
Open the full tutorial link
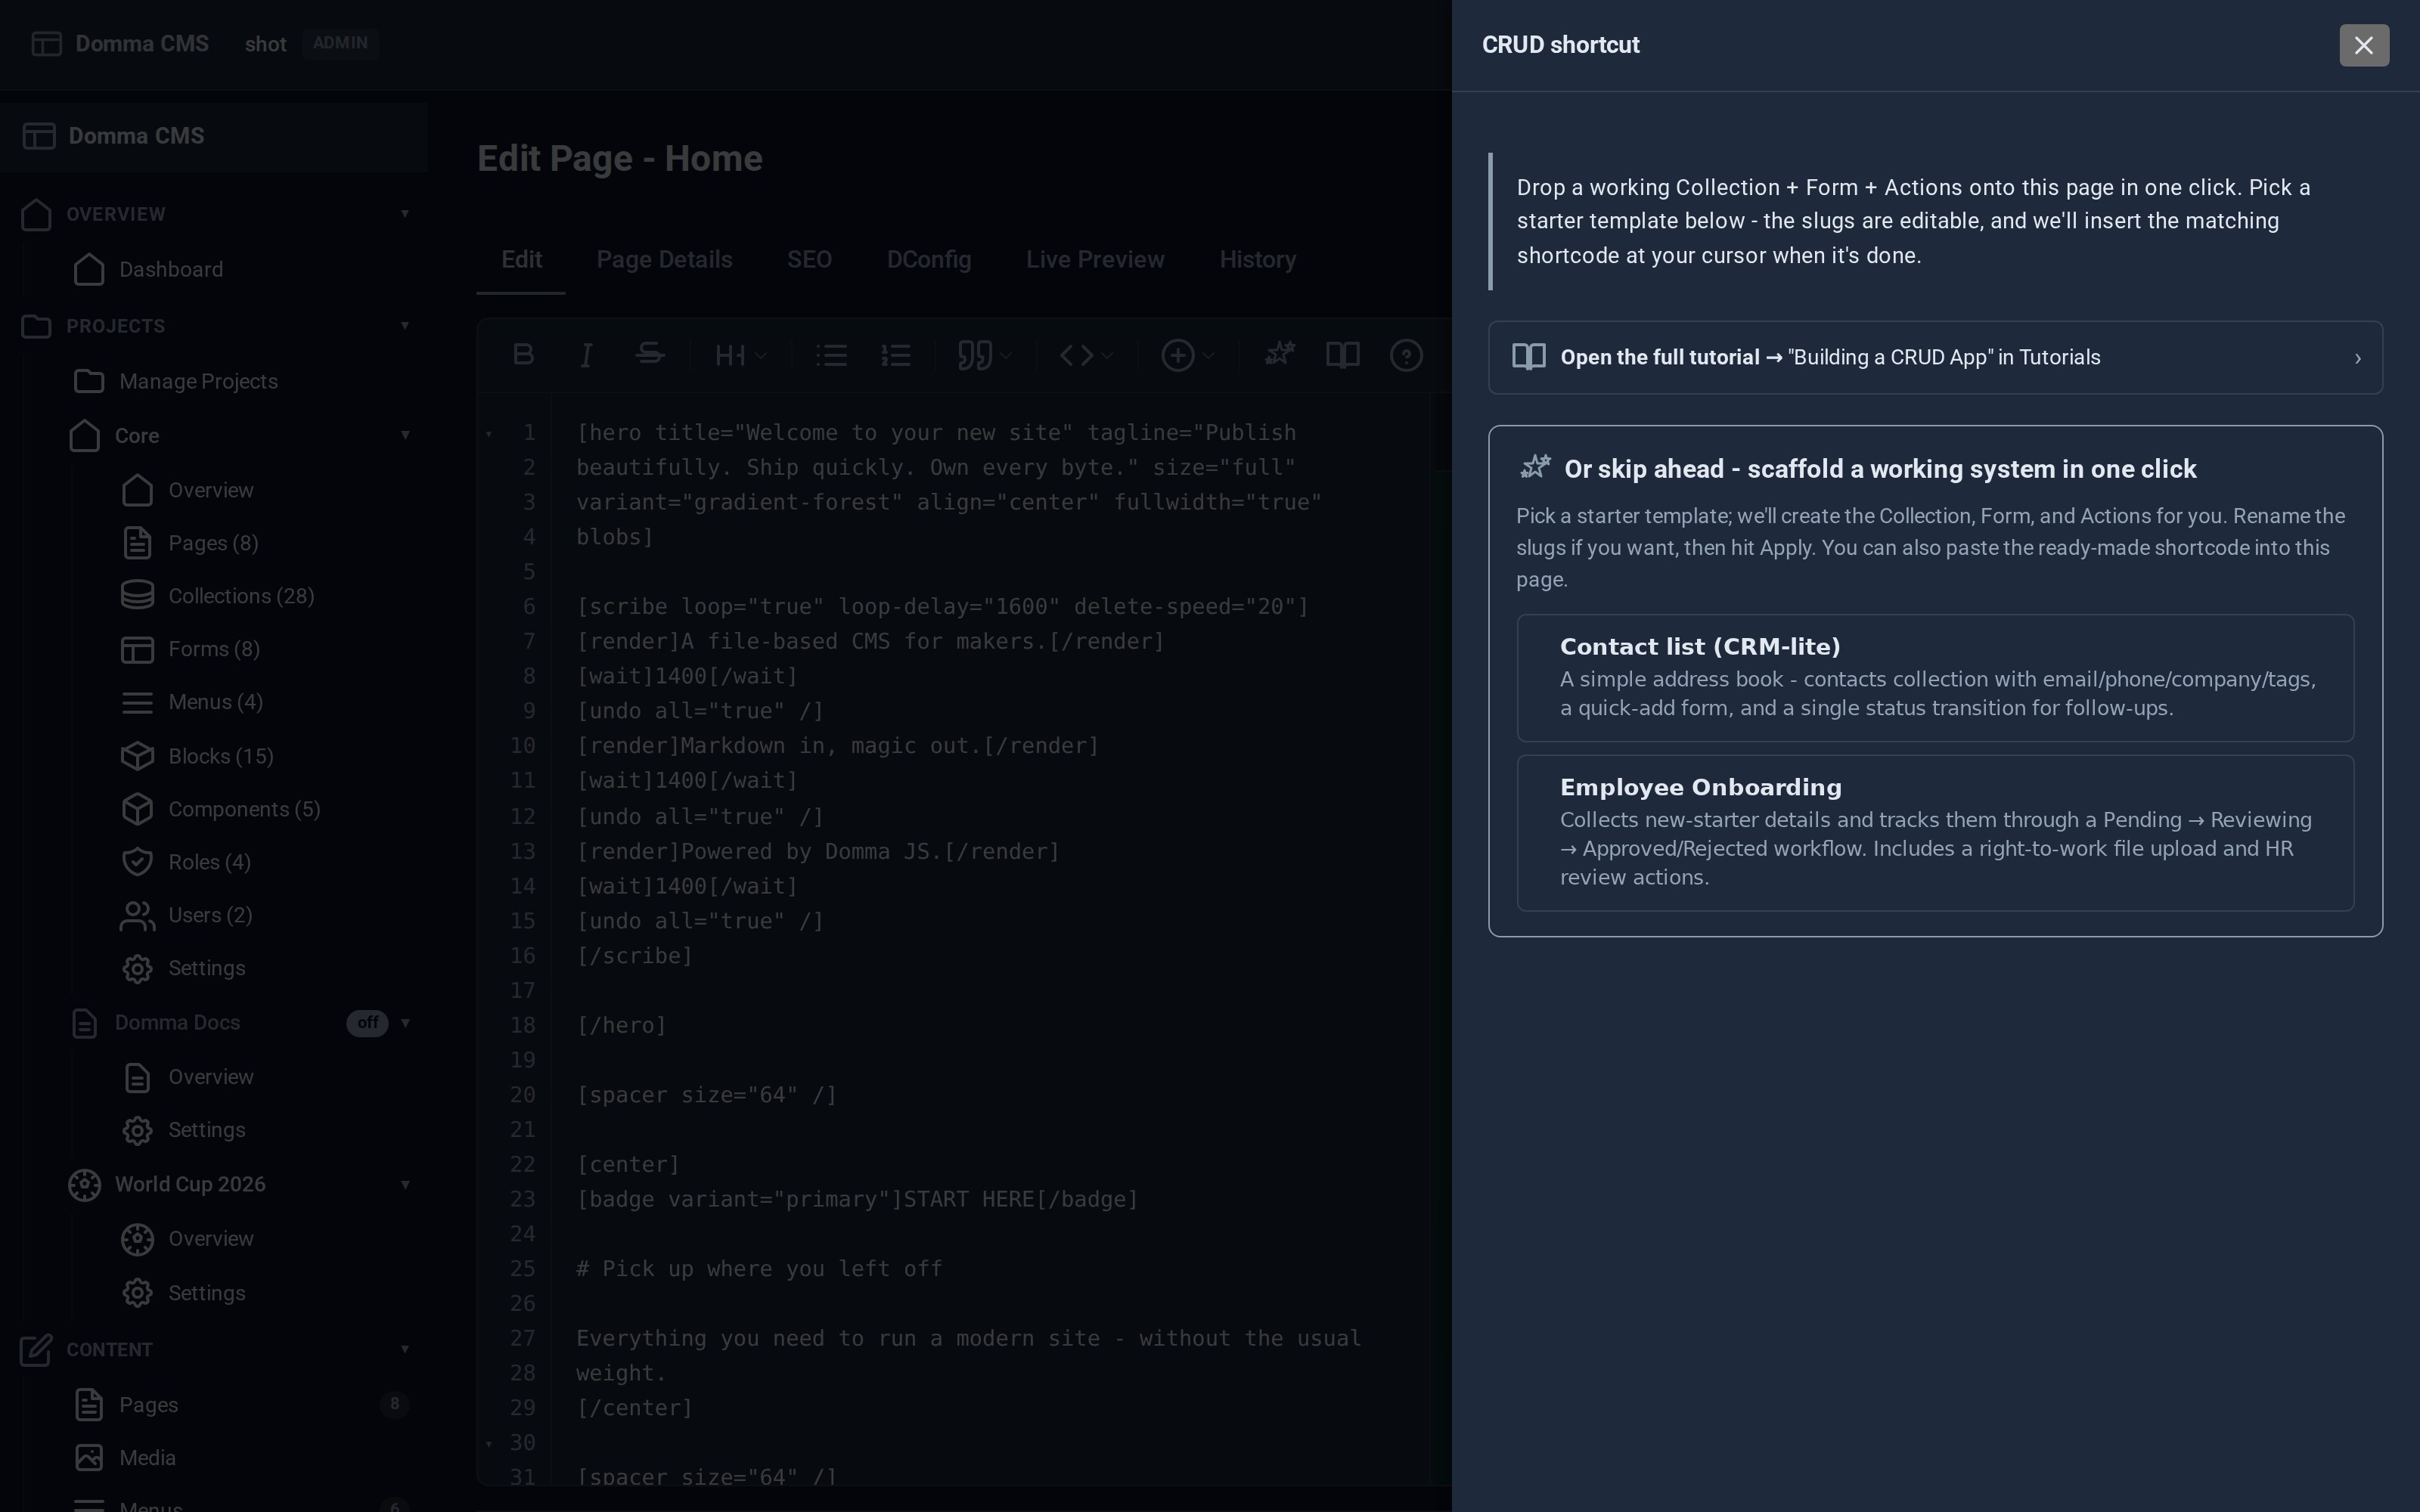click(1935, 357)
